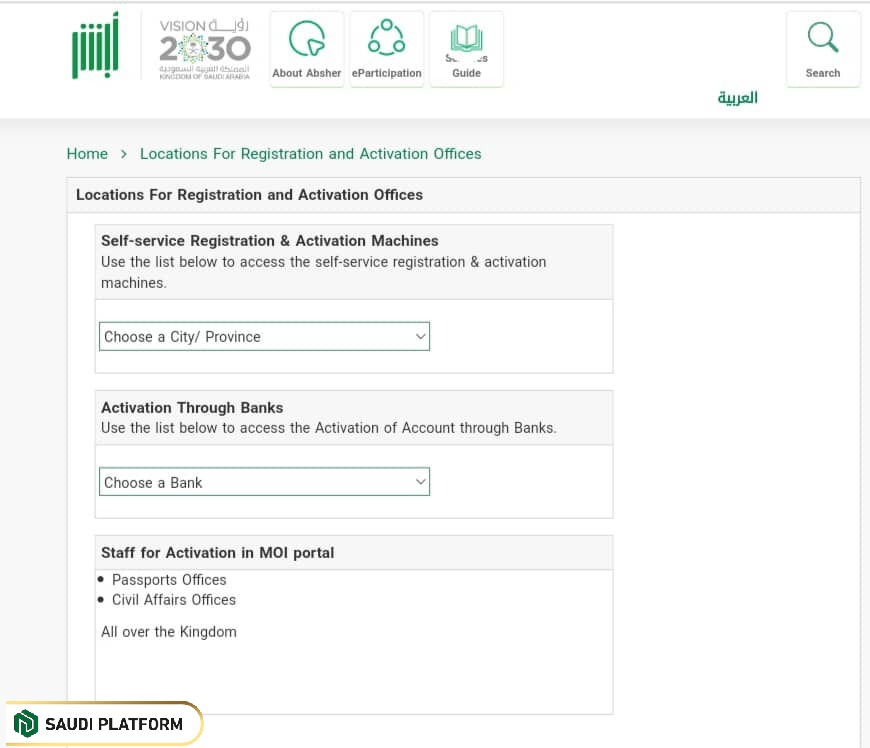Screen dimensions: 870x748
Task: Click the Staff for Activation in MOI portal heading
Action: (217, 552)
